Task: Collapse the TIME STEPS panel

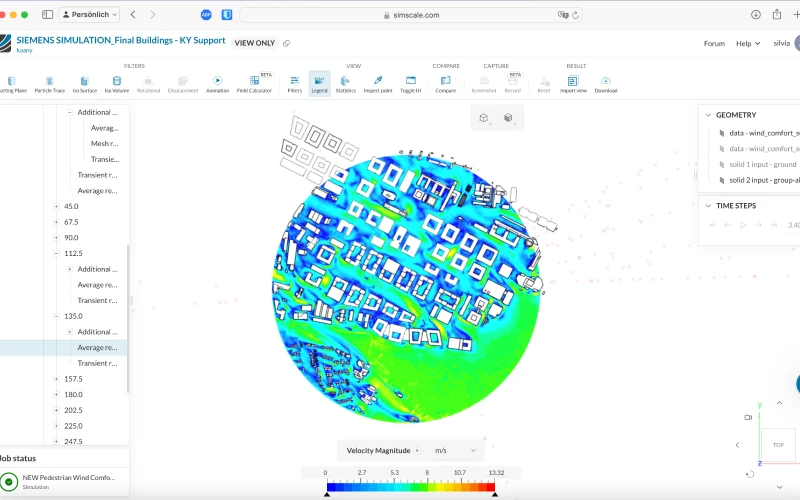Action: 708,206
